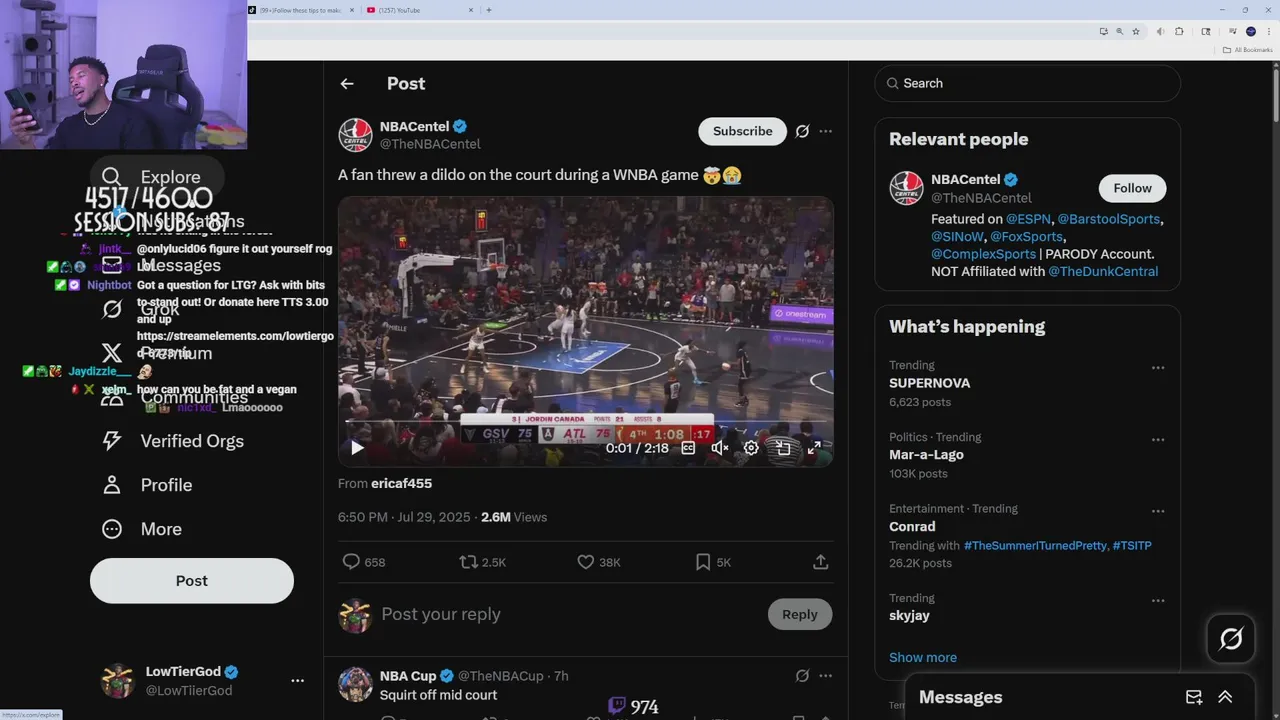Open the #TheSummerITurnedPretty hashtag
This screenshot has width=1280, height=720.
pyautogui.click(x=1035, y=546)
